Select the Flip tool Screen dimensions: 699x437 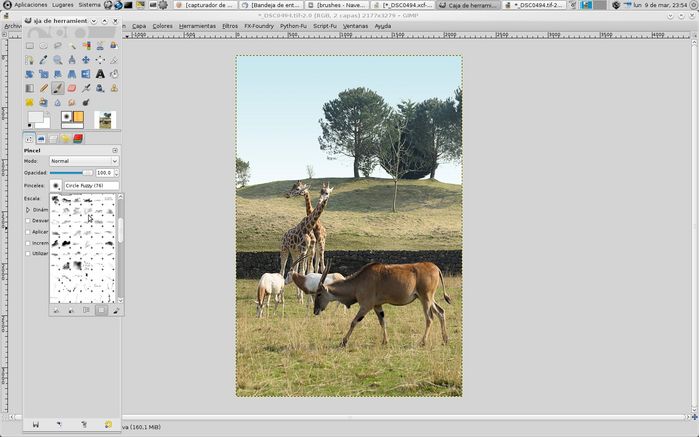tap(86, 74)
